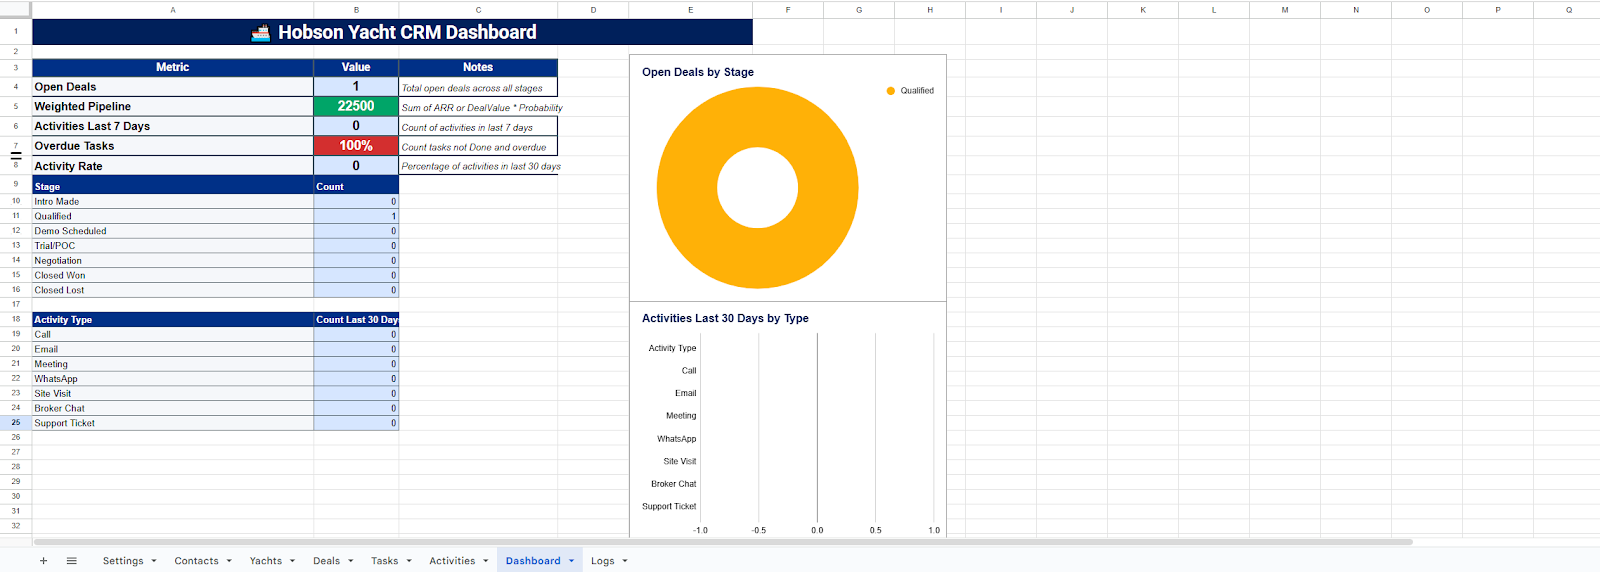Switch to the Contacts sheet tab
The width and height of the screenshot is (1600, 572).
click(x=196, y=561)
